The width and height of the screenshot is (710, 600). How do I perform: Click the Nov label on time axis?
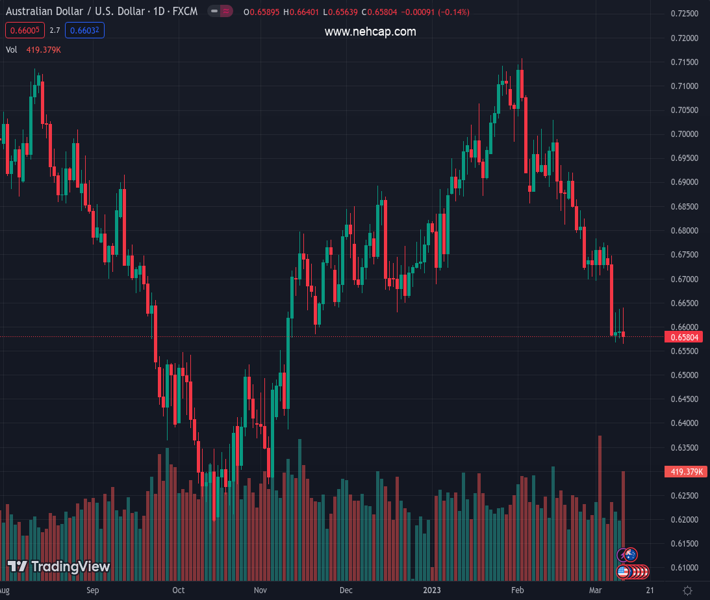coord(260,591)
